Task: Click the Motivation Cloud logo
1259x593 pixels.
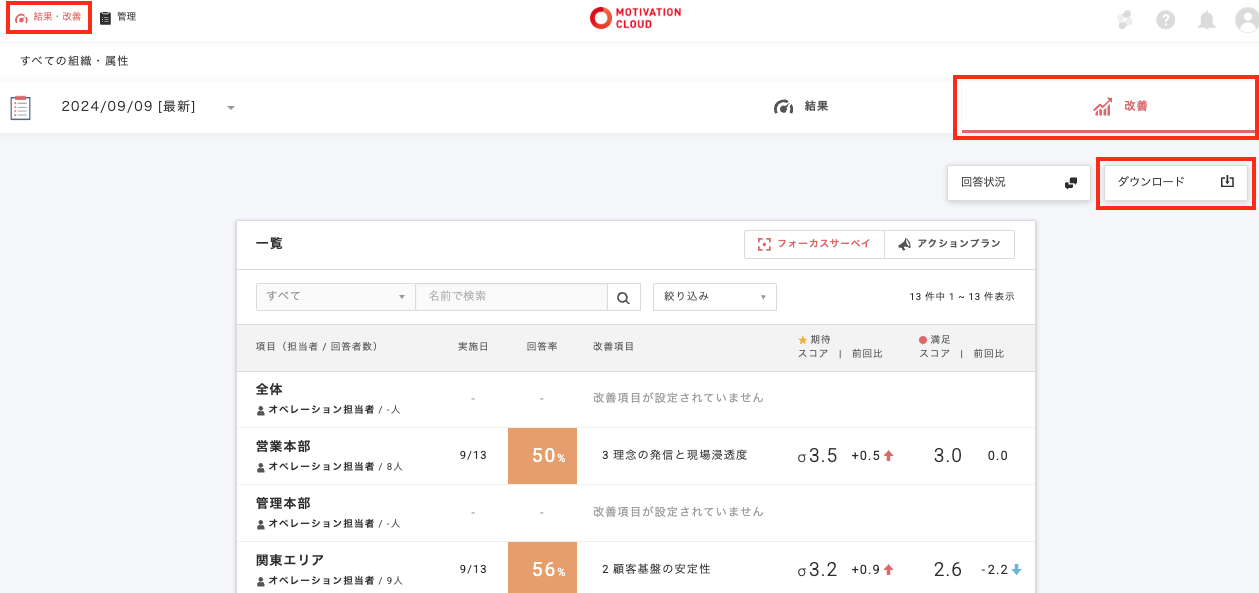Action: 635,18
